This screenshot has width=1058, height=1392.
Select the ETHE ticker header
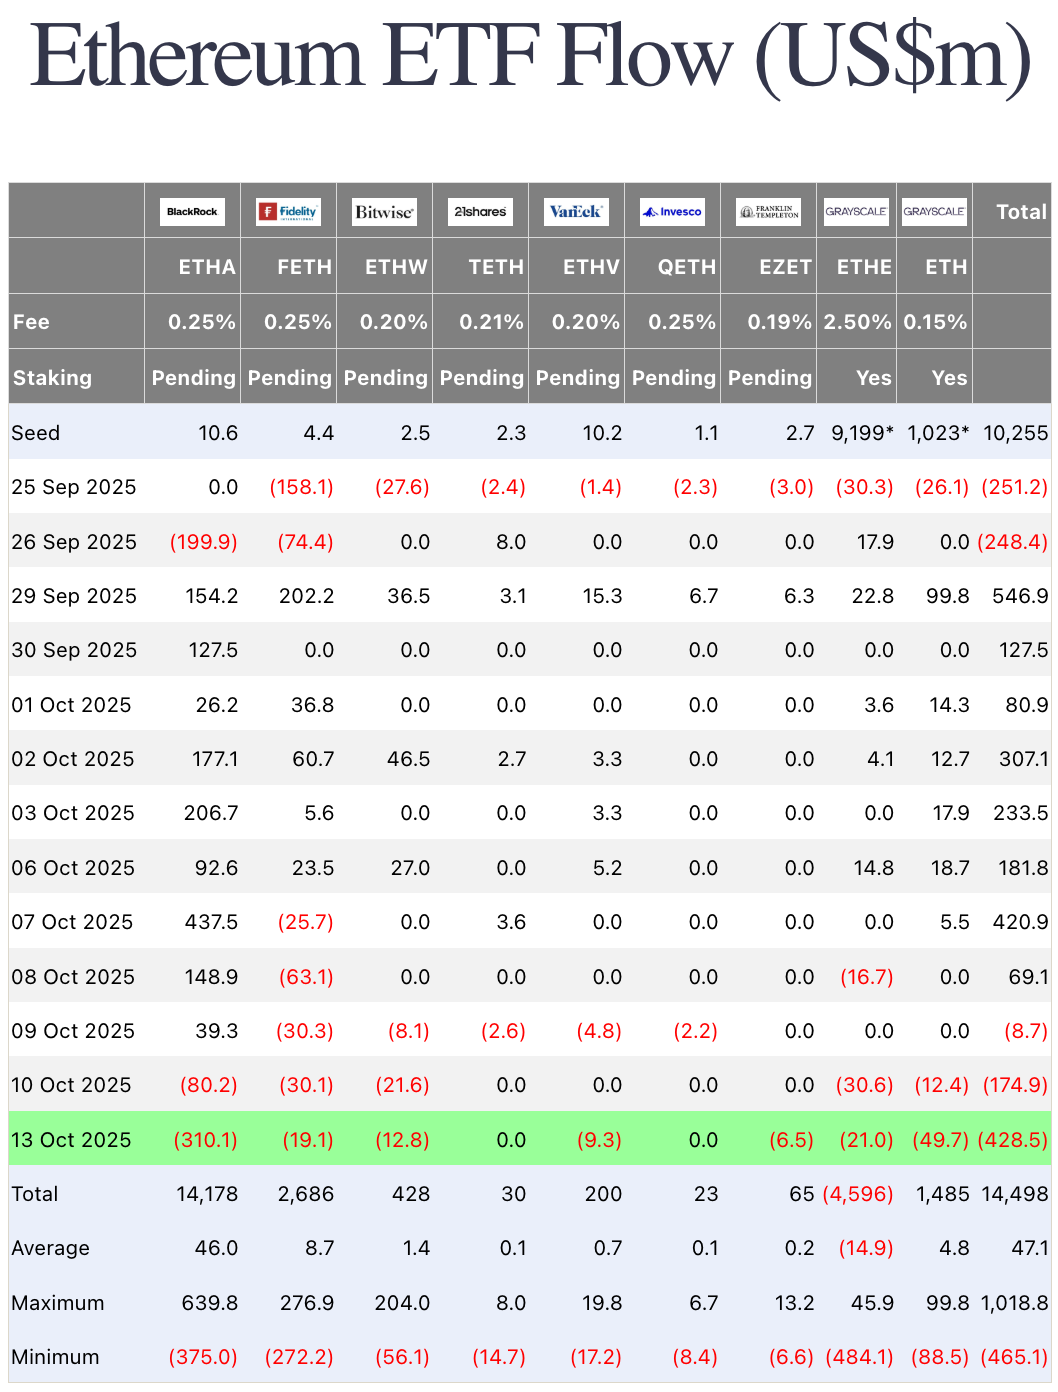pos(864,267)
